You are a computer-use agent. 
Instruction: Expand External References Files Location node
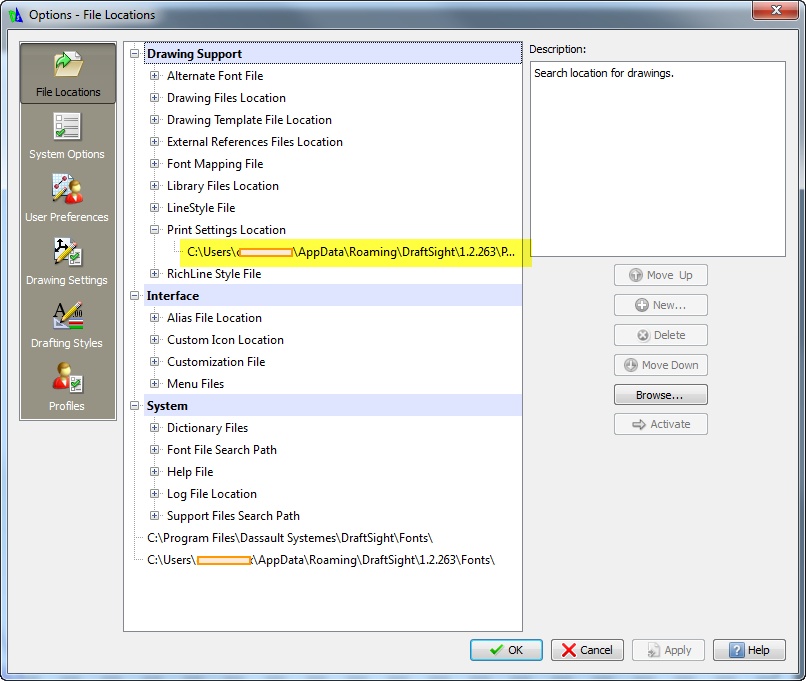(x=154, y=142)
